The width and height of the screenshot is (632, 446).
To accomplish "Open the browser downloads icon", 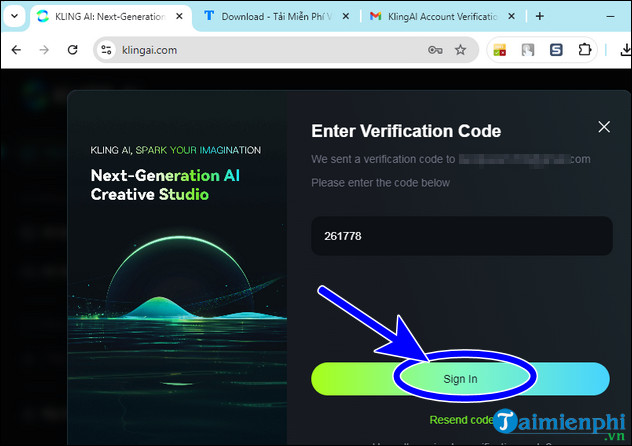I will [626, 50].
